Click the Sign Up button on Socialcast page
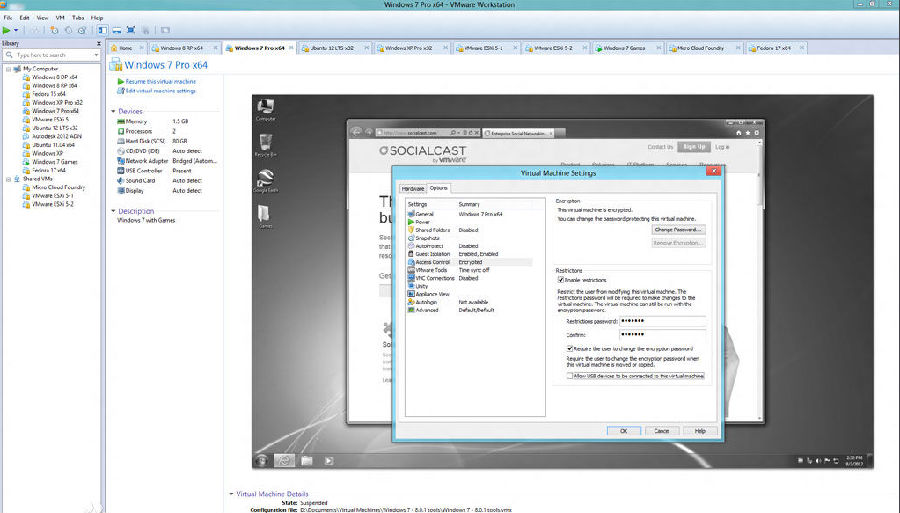 [694, 147]
